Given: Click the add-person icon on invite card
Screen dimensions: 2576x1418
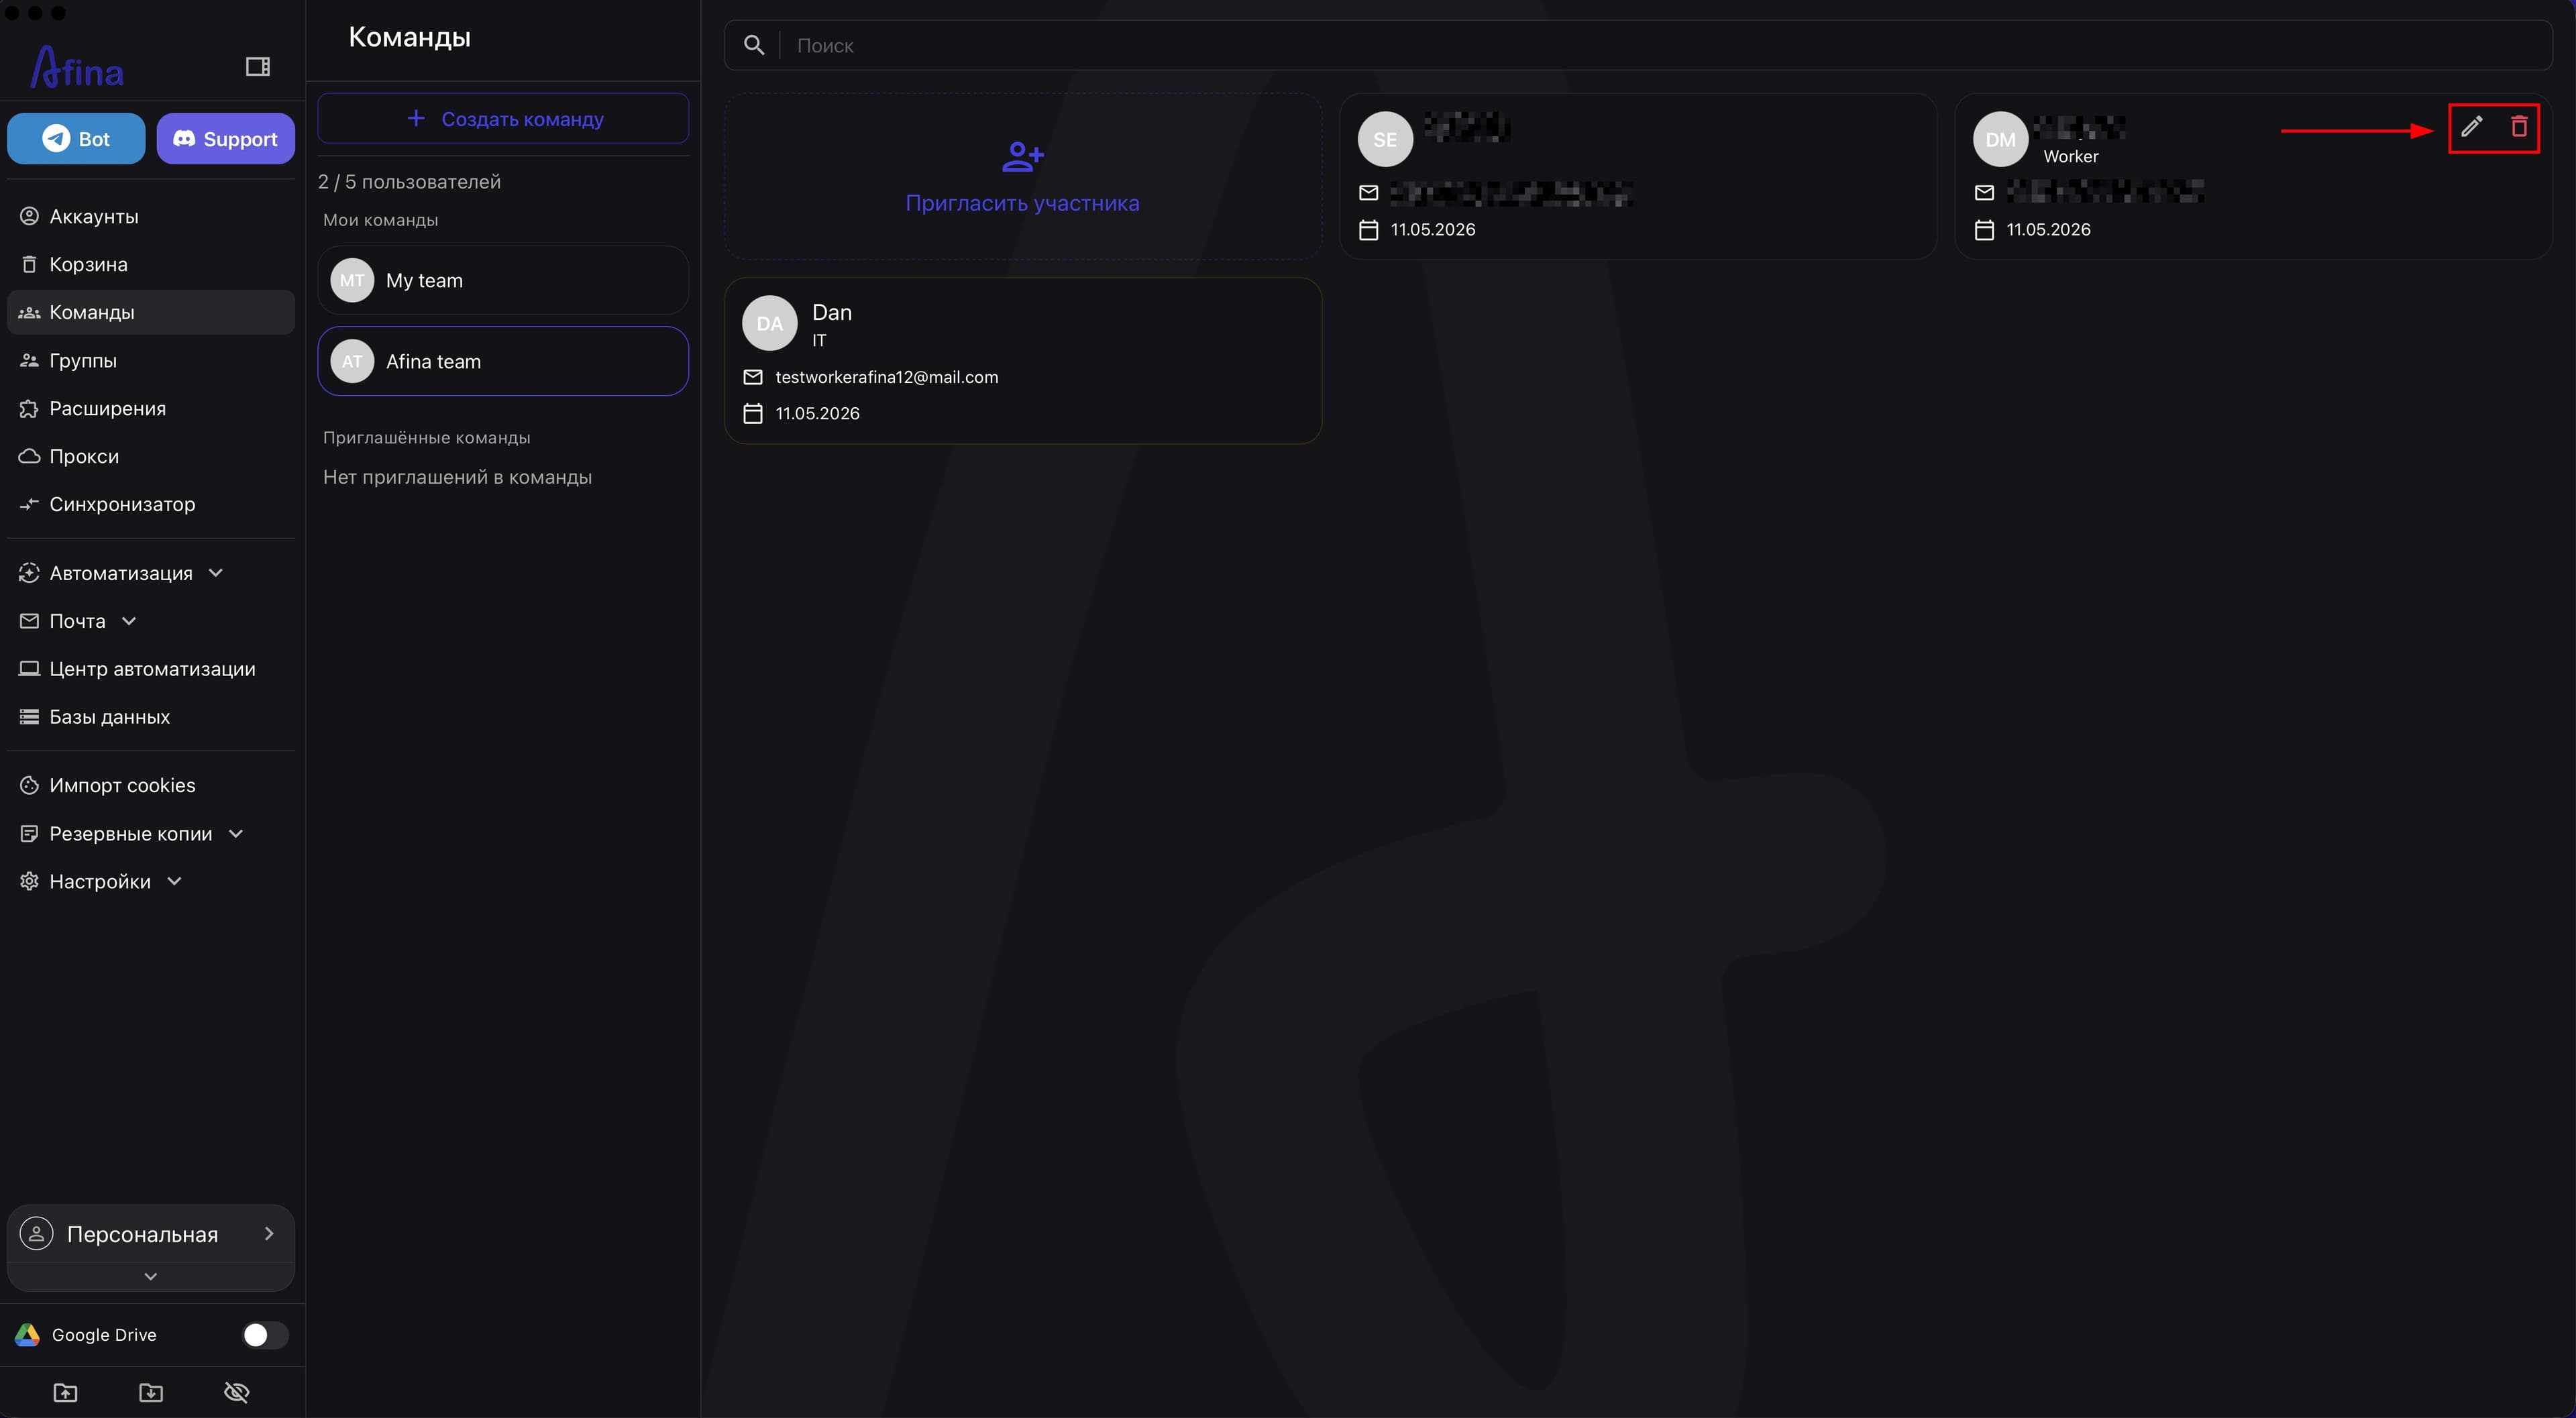Looking at the screenshot, I should 1023,156.
